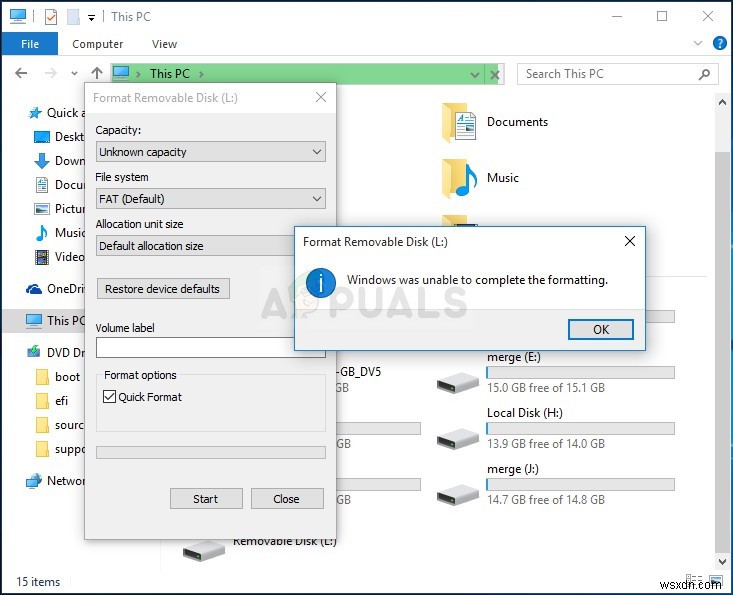Select Videos in the navigation pane
Image resolution: width=733 pixels, height=595 pixels.
click(x=59, y=257)
